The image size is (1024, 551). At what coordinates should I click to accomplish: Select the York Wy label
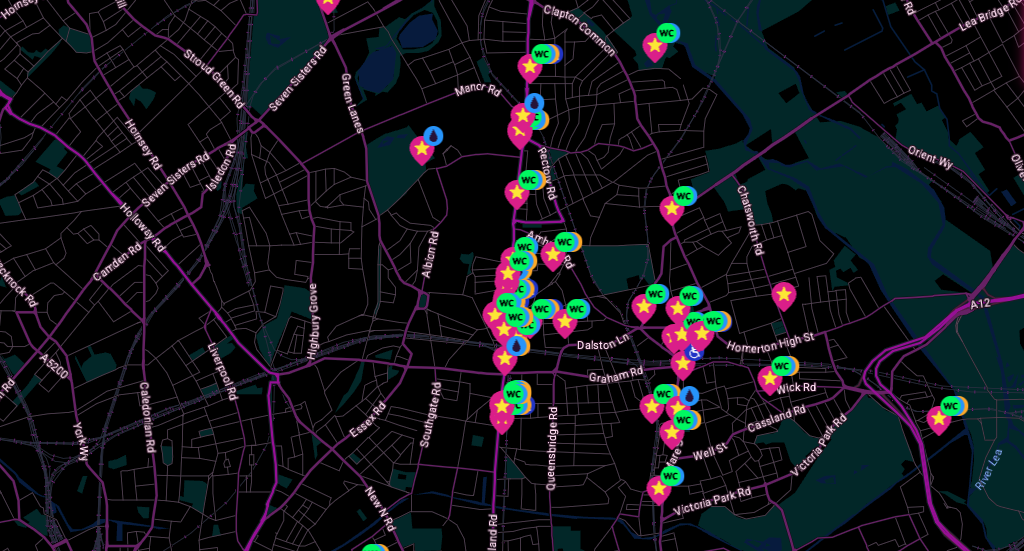pos(79,441)
